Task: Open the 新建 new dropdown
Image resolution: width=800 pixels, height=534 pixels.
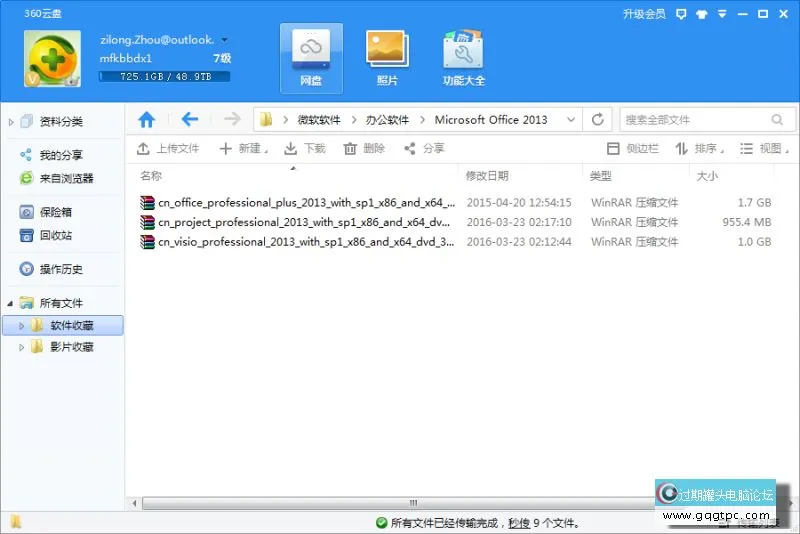Action: (244, 148)
